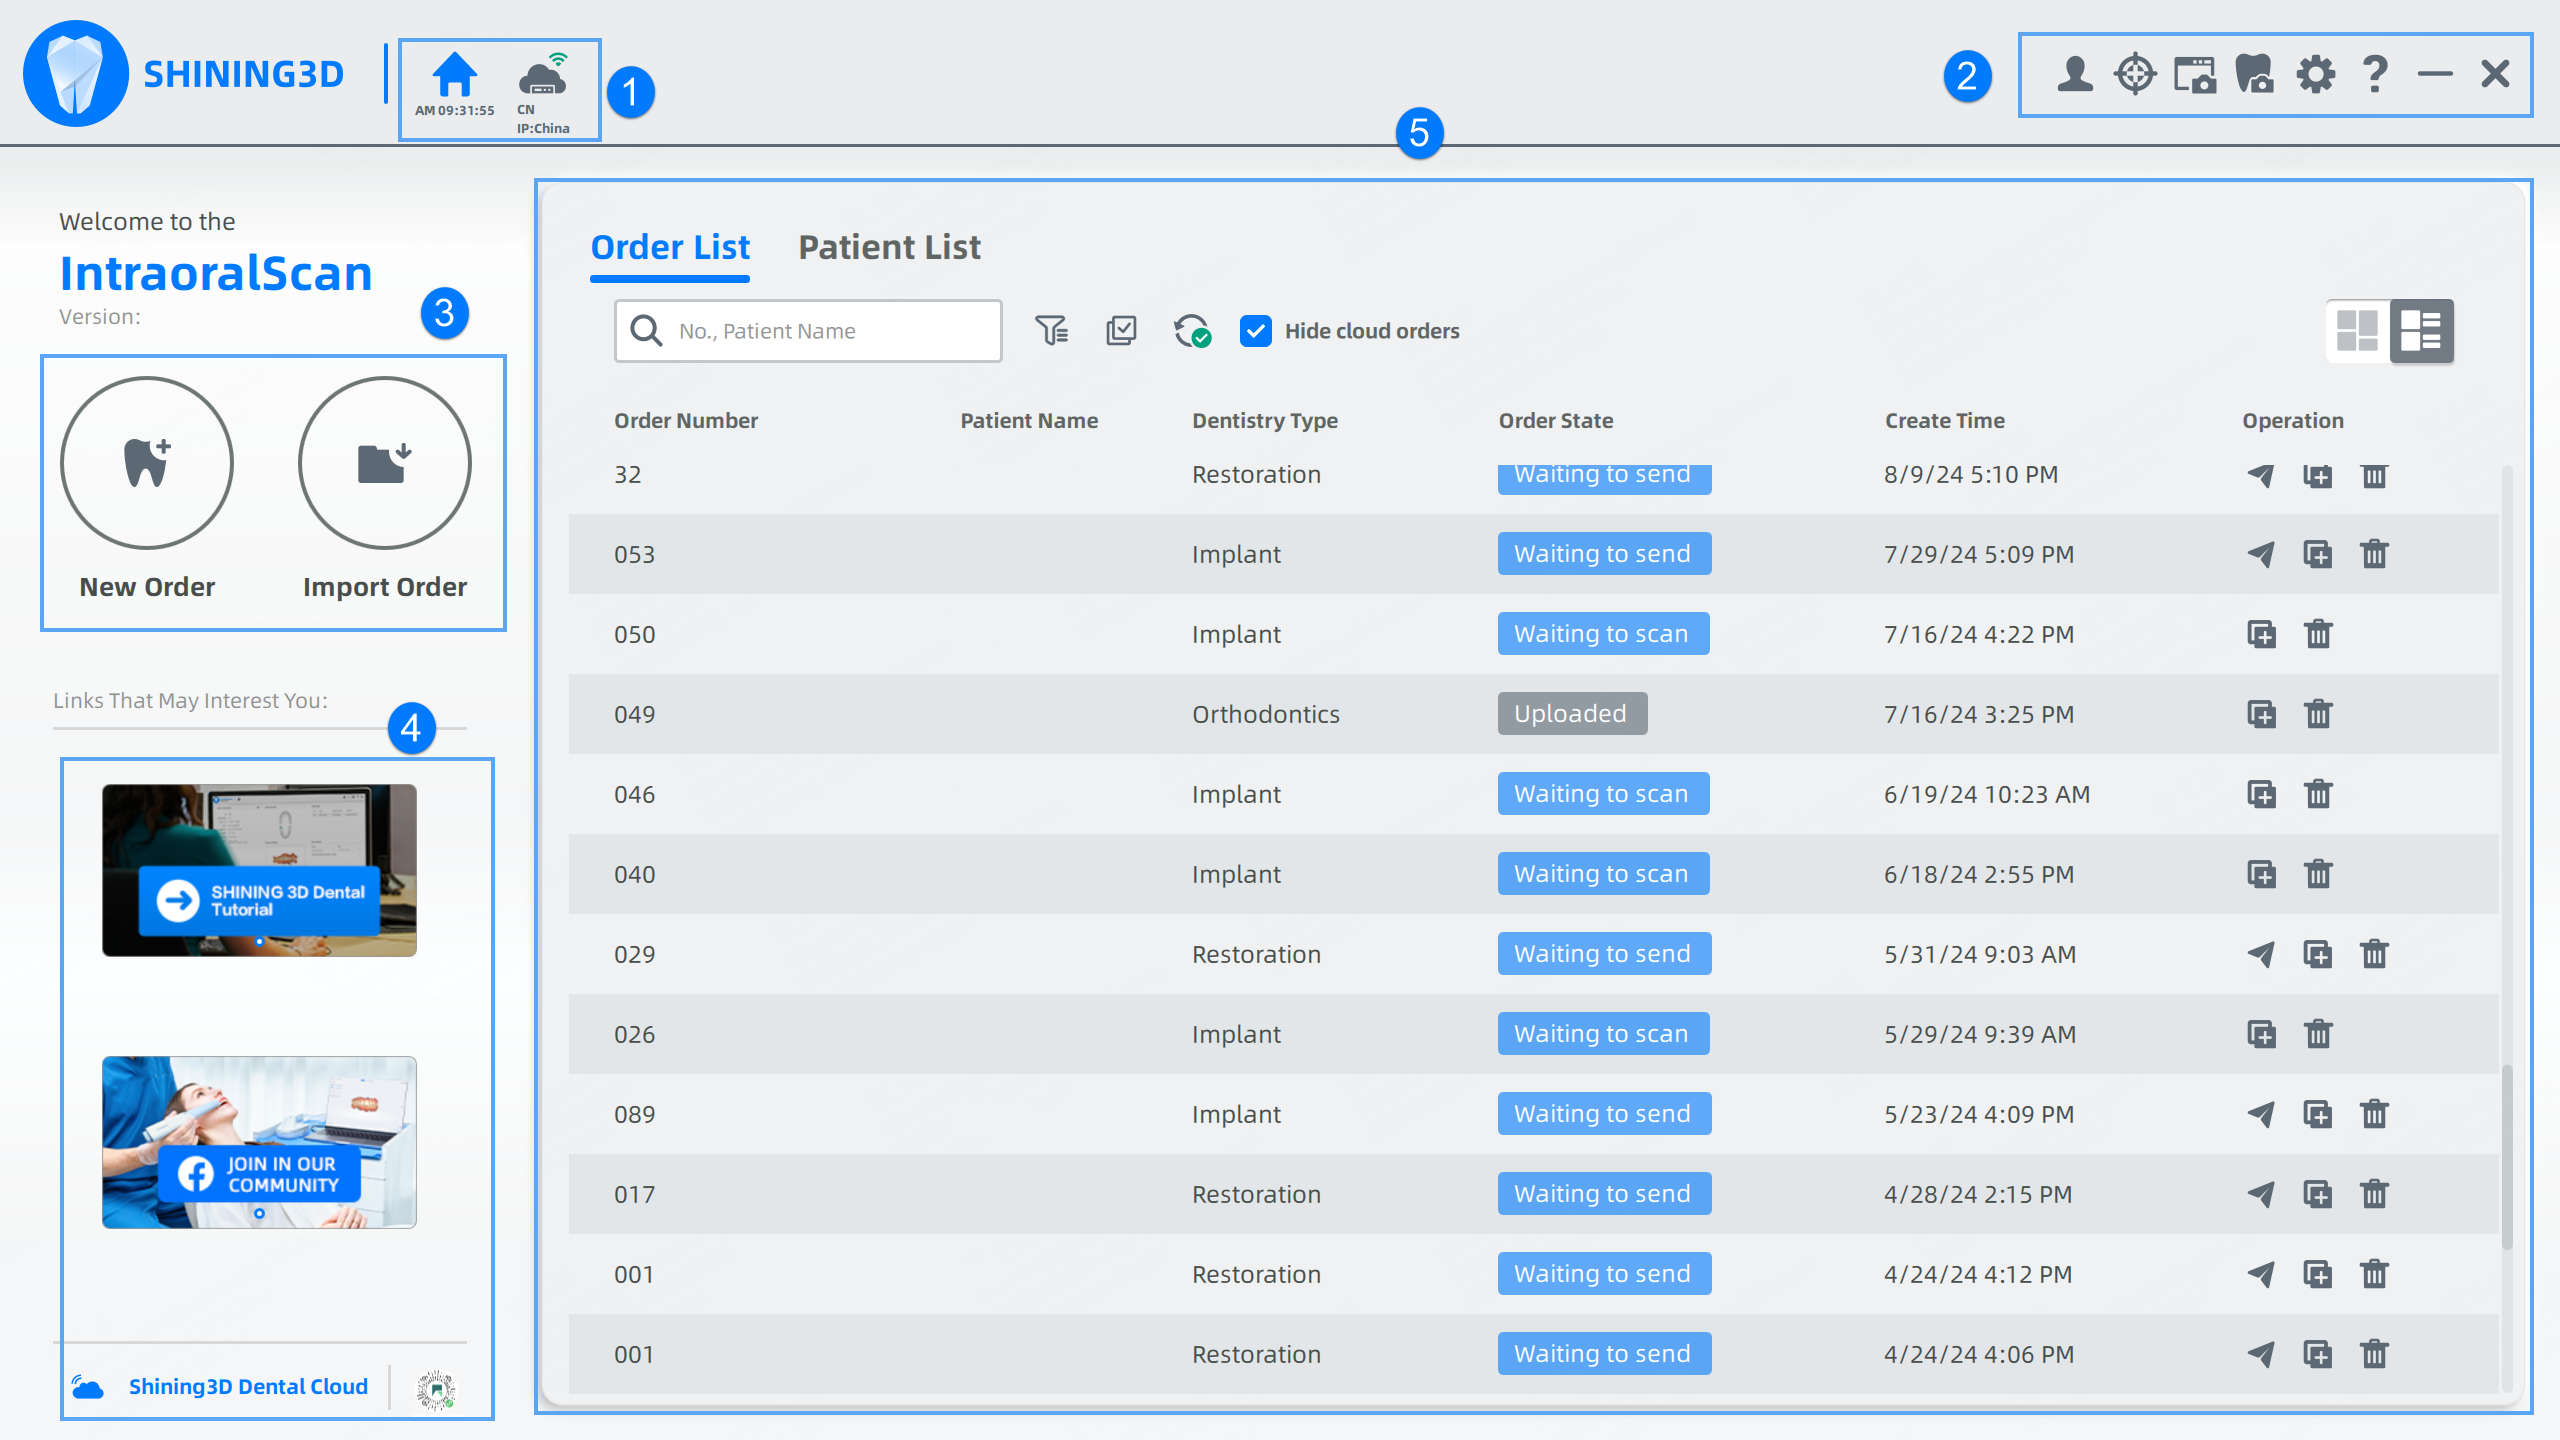2560x1440 pixels.
Task: Open the user account icon
Action: [2075, 74]
